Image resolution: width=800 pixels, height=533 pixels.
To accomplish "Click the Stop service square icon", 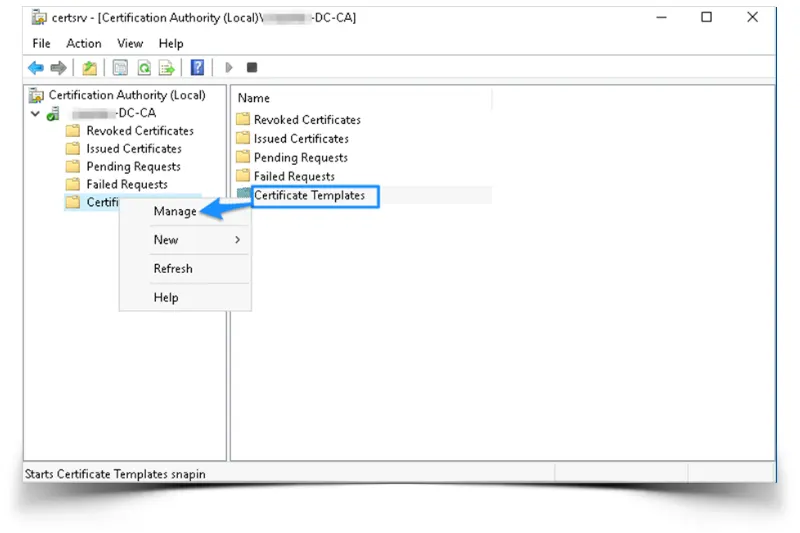I will pos(252,67).
